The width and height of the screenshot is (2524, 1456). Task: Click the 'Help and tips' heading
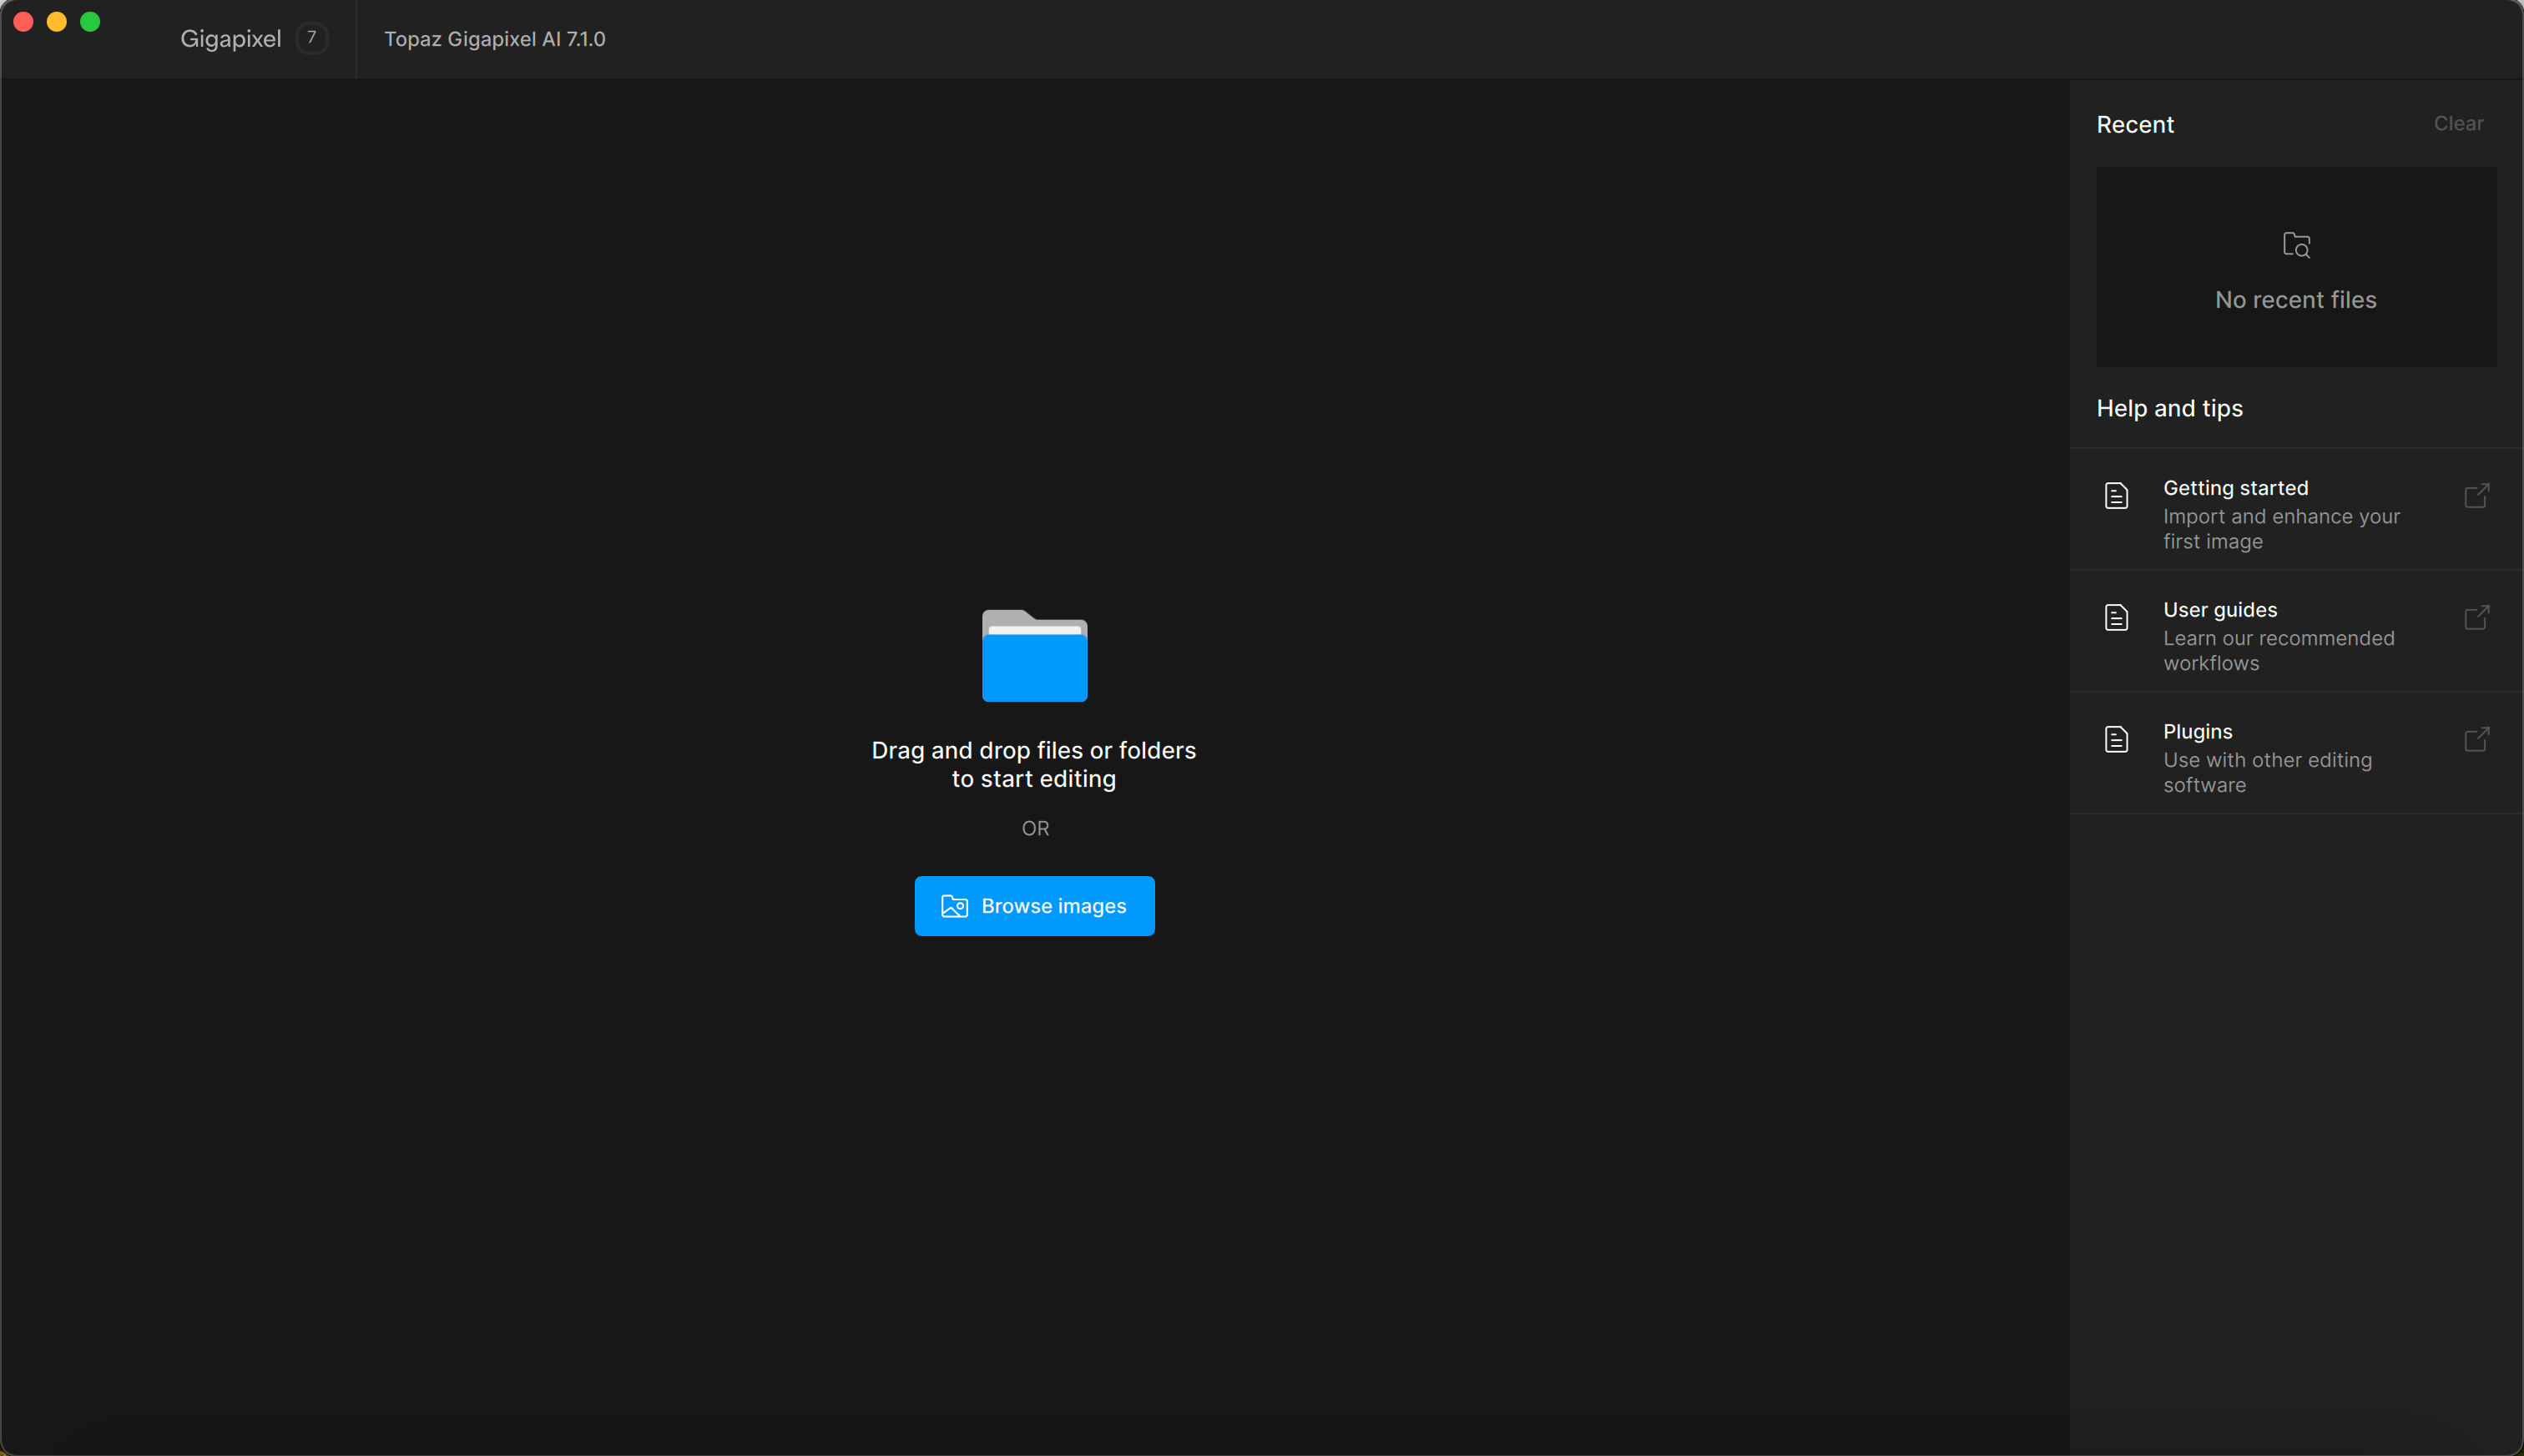pos(2169,409)
